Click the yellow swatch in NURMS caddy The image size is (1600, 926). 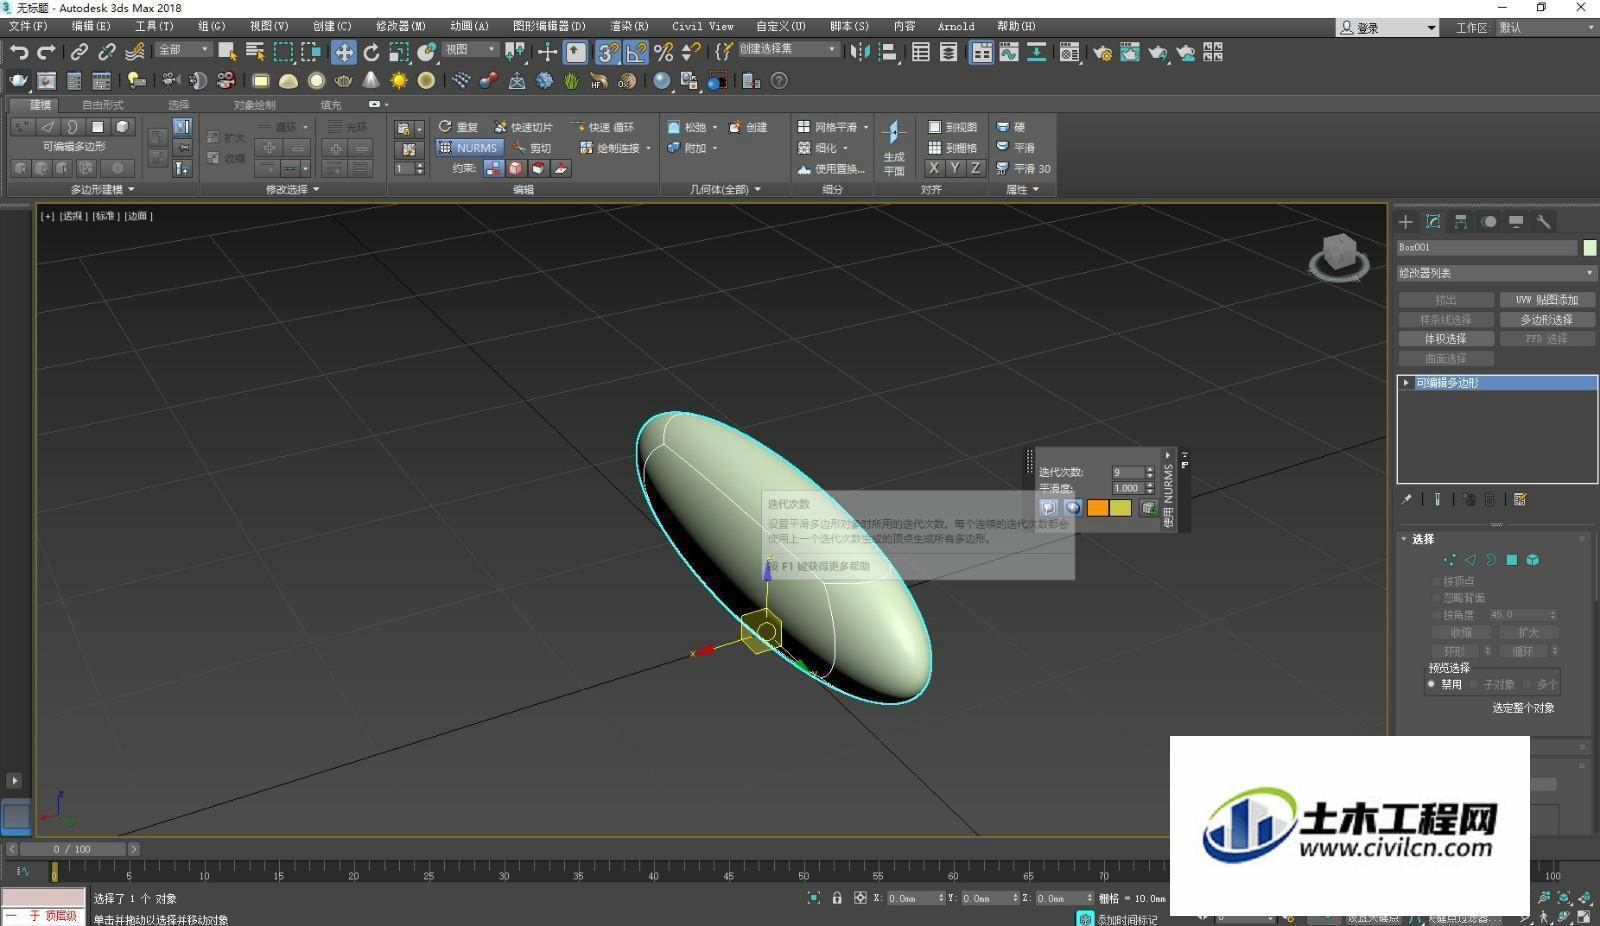click(x=1121, y=508)
